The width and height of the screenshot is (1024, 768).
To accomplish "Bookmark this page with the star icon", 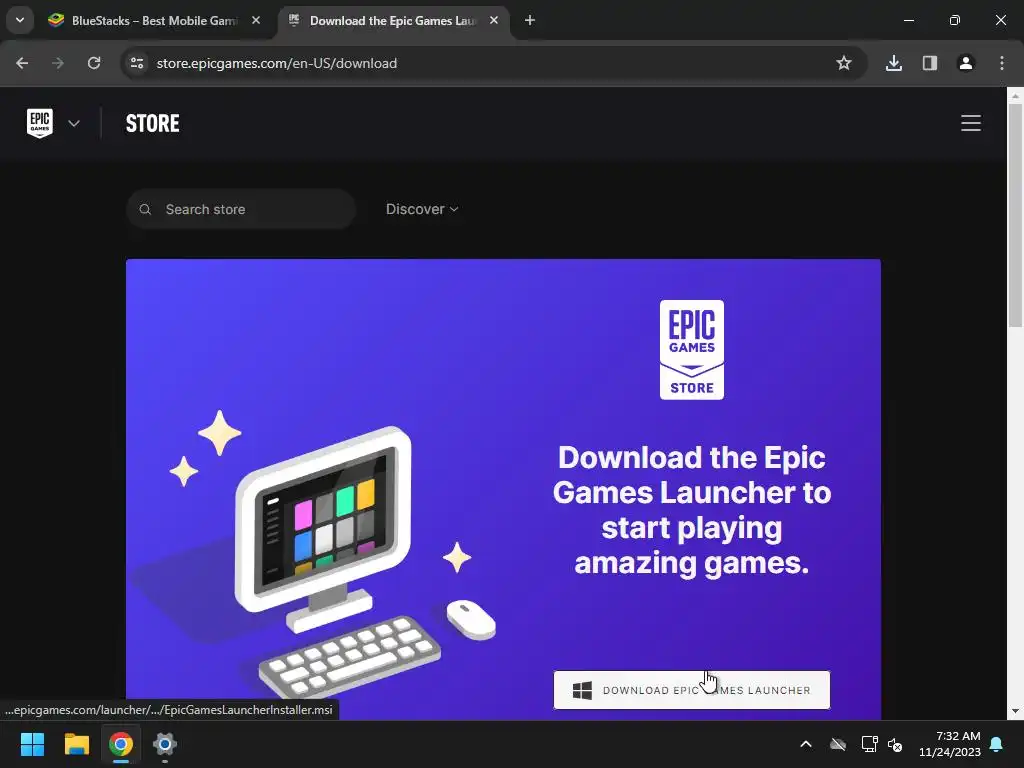I will pos(844,63).
